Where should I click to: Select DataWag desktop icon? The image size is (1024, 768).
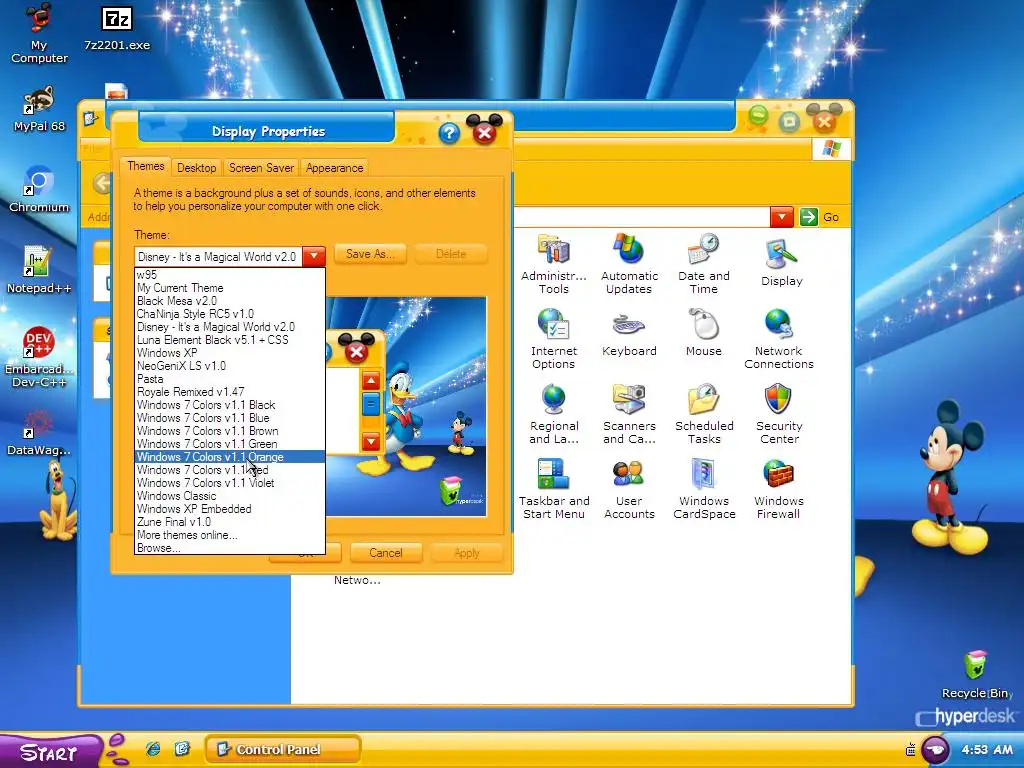(x=39, y=432)
